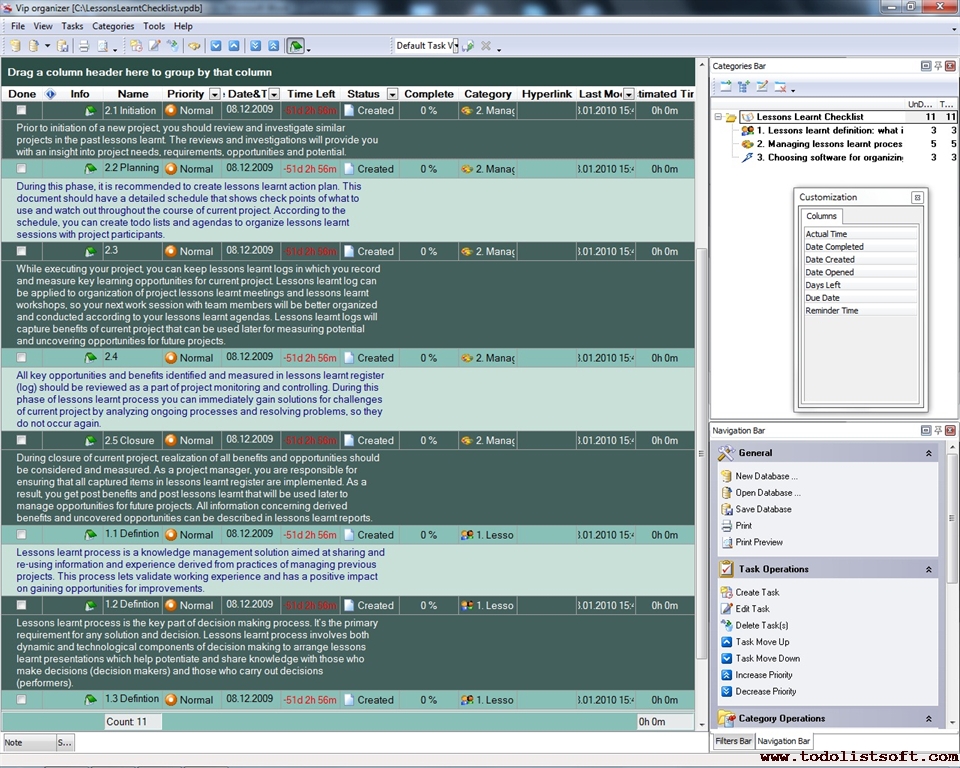Collapse the General section in Navigation Bar

(929, 453)
